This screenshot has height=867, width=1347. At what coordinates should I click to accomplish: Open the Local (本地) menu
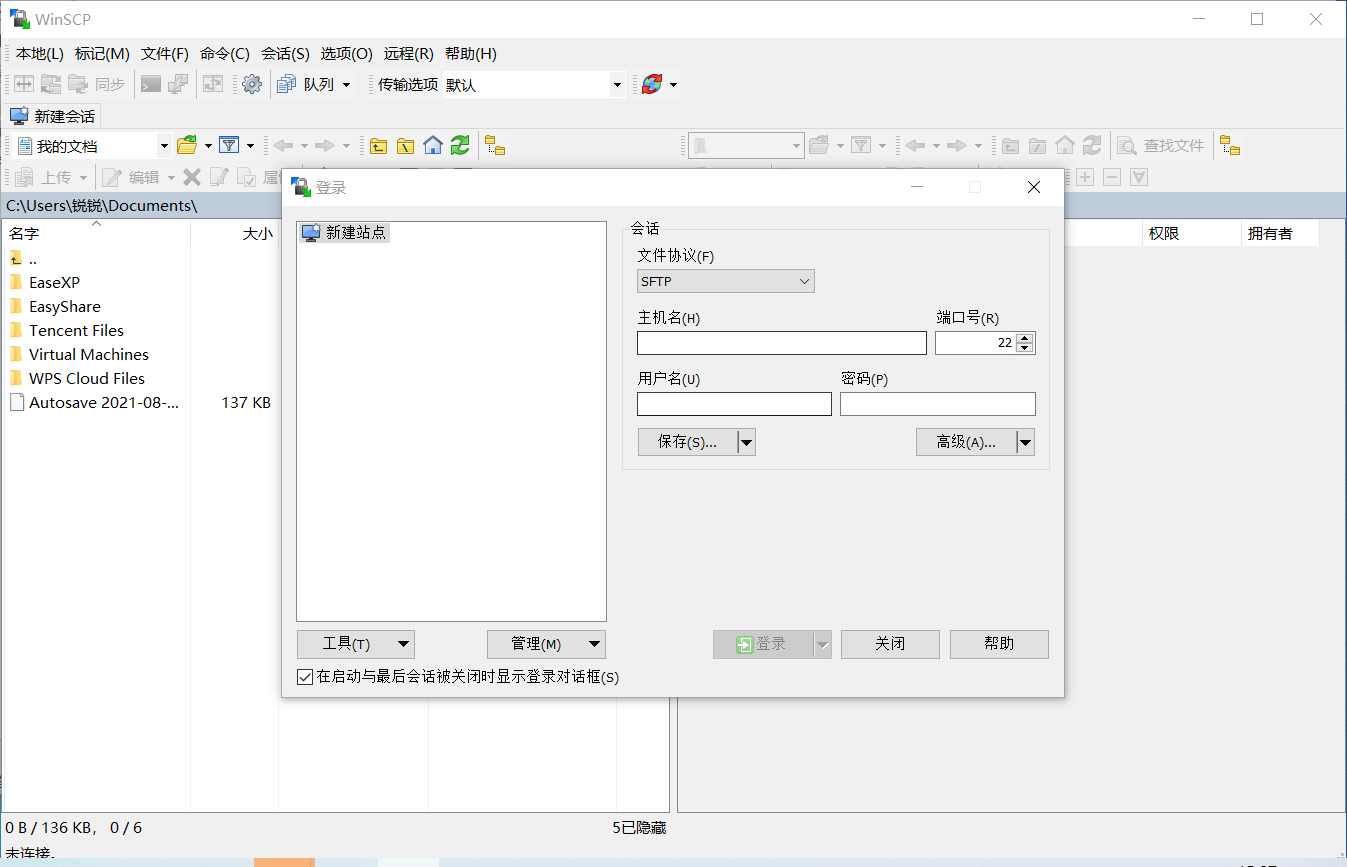40,54
